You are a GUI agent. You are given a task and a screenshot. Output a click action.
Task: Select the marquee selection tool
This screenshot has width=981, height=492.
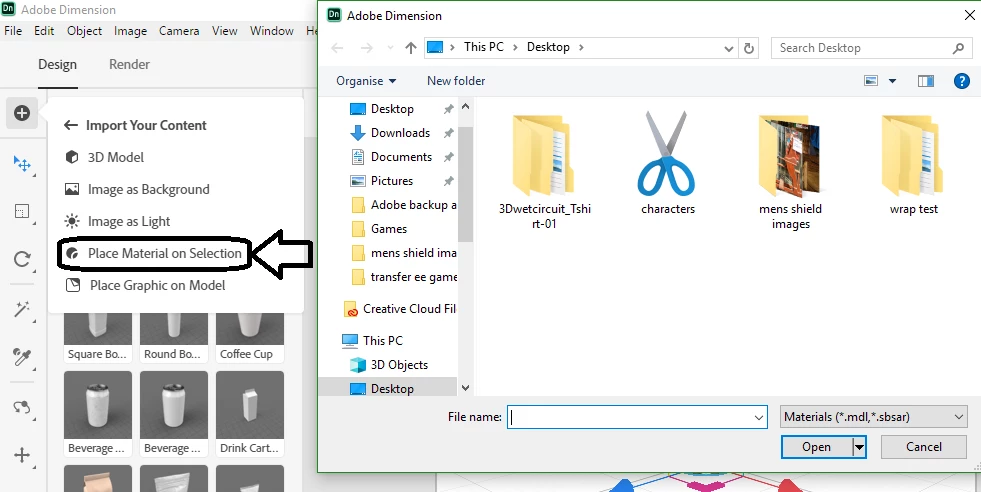pos(22,212)
